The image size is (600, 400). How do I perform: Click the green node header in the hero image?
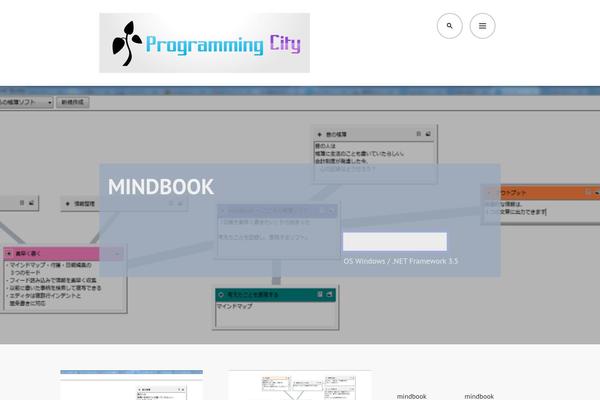tap(276, 294)
